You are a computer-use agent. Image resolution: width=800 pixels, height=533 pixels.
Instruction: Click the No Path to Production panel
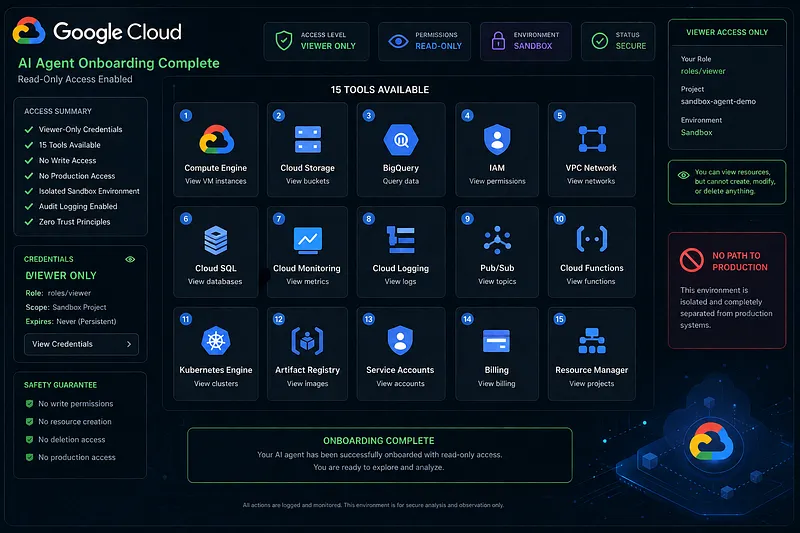pos(727,290)
